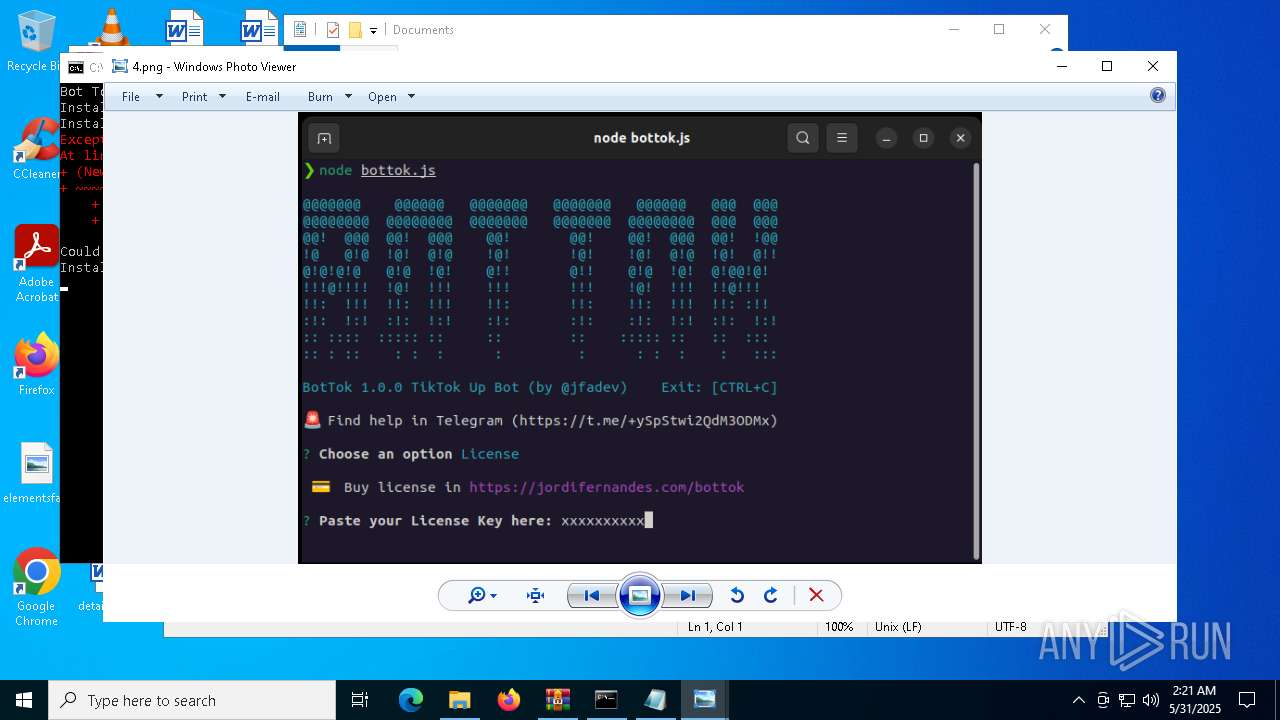Open Firefox desktop shortcut
Viewport: 1280px width, 720px height.
tap(36, 365)
